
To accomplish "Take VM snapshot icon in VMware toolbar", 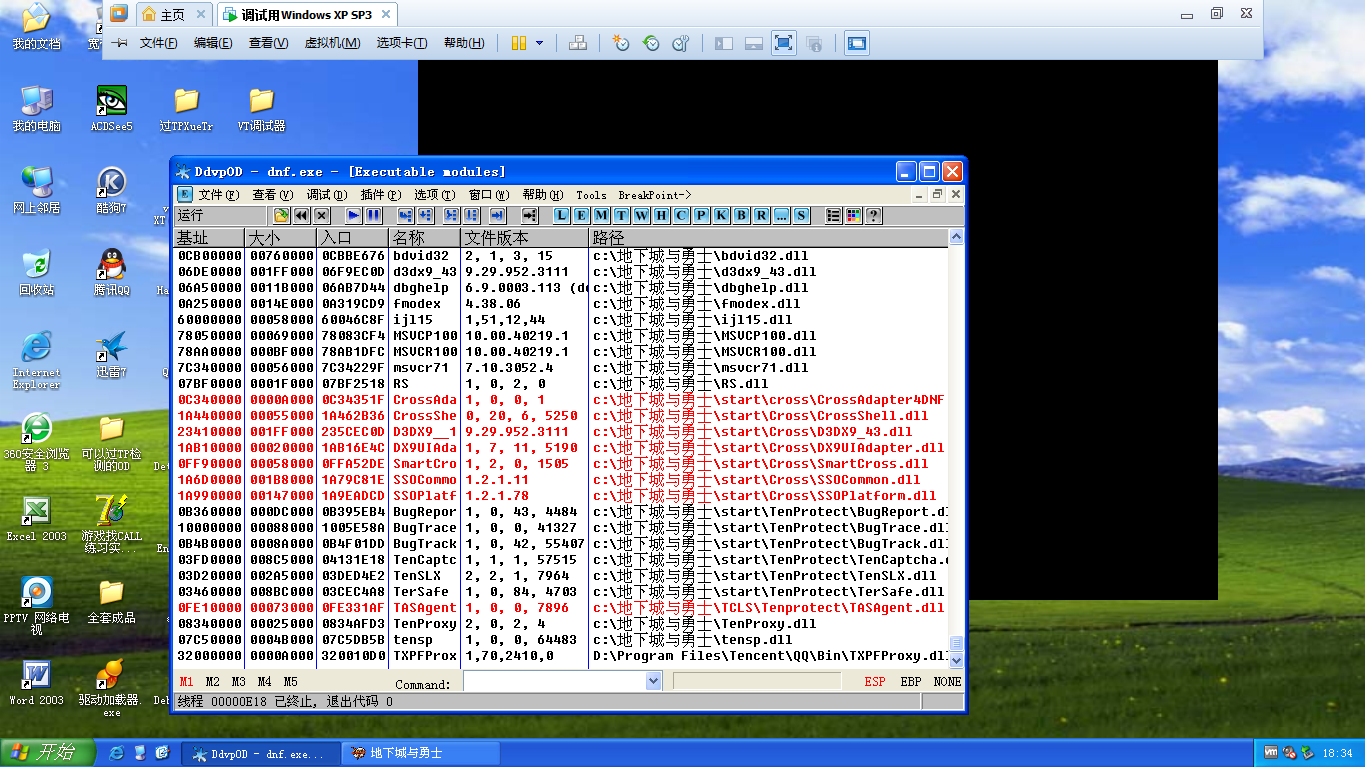I will coord(621,43).
